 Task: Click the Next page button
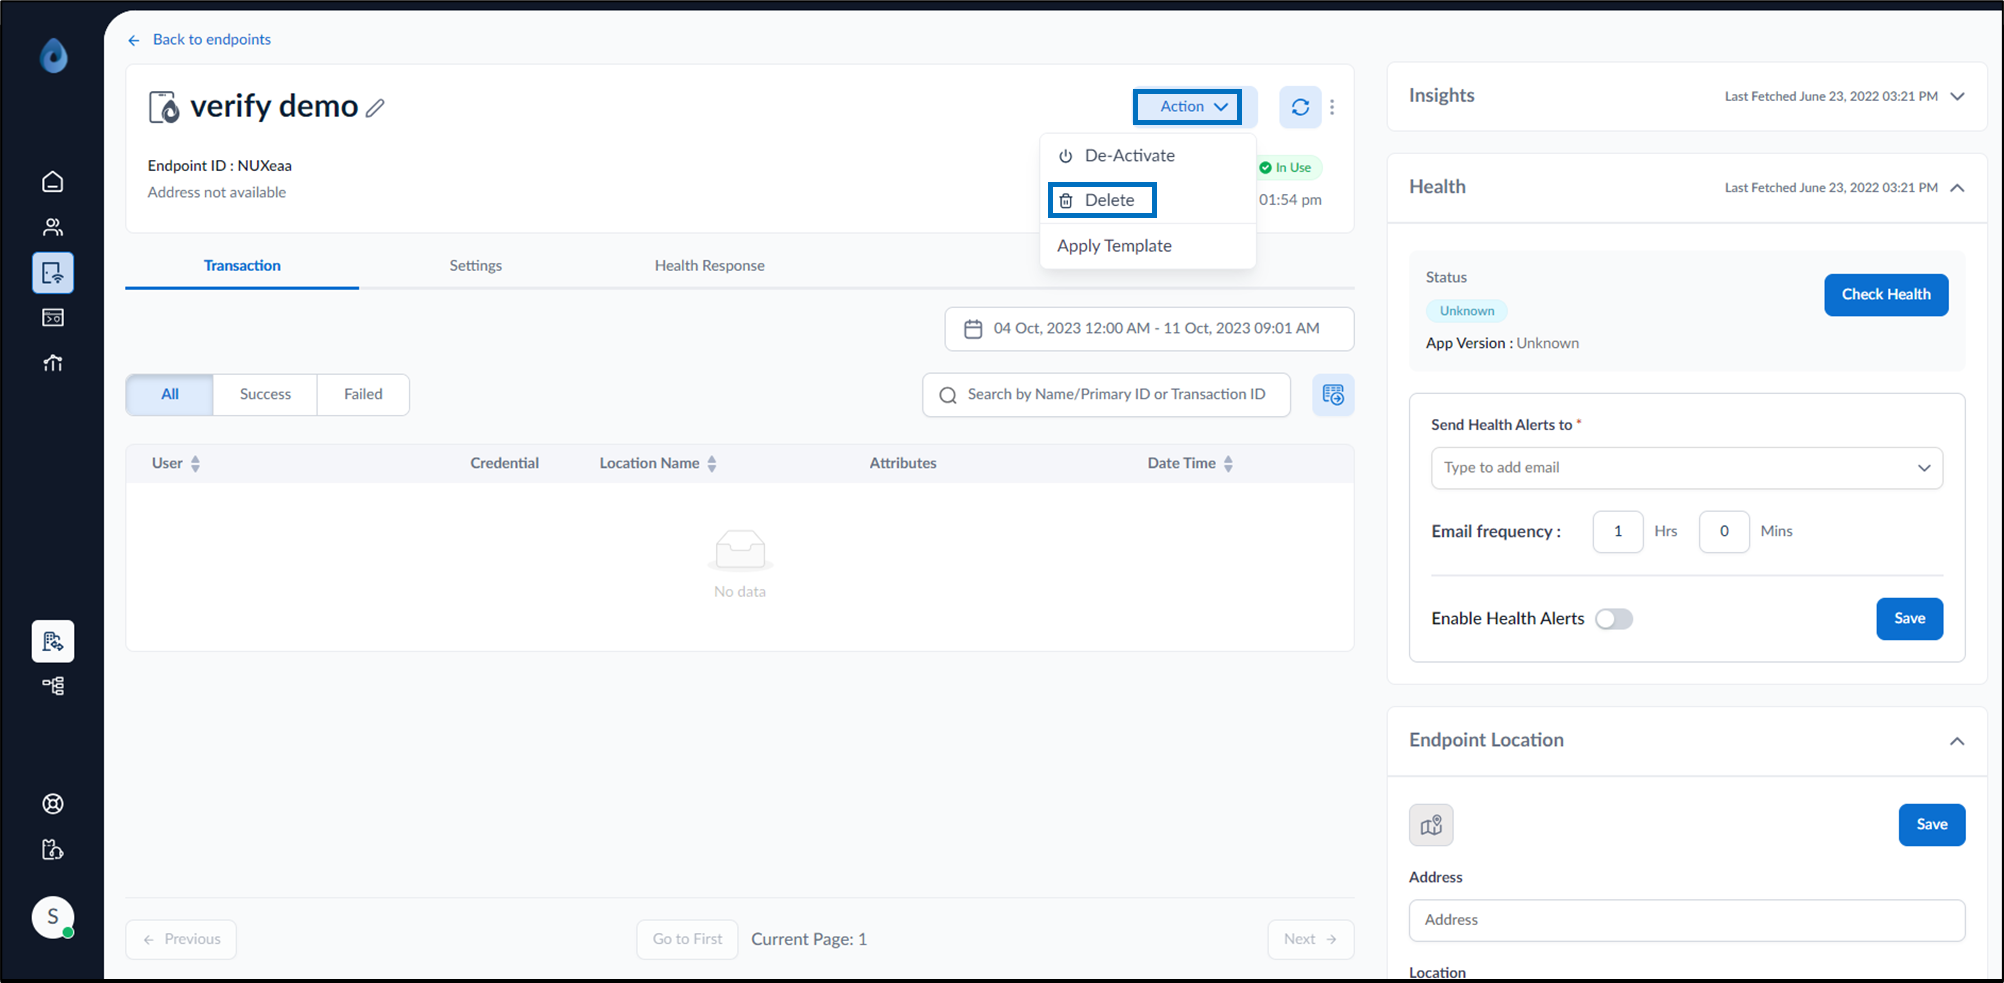coord(1310,940)
